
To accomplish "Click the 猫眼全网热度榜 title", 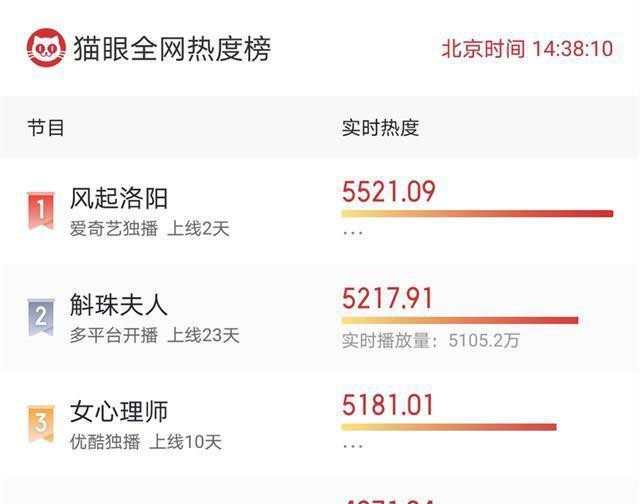I will click(172, 49).
